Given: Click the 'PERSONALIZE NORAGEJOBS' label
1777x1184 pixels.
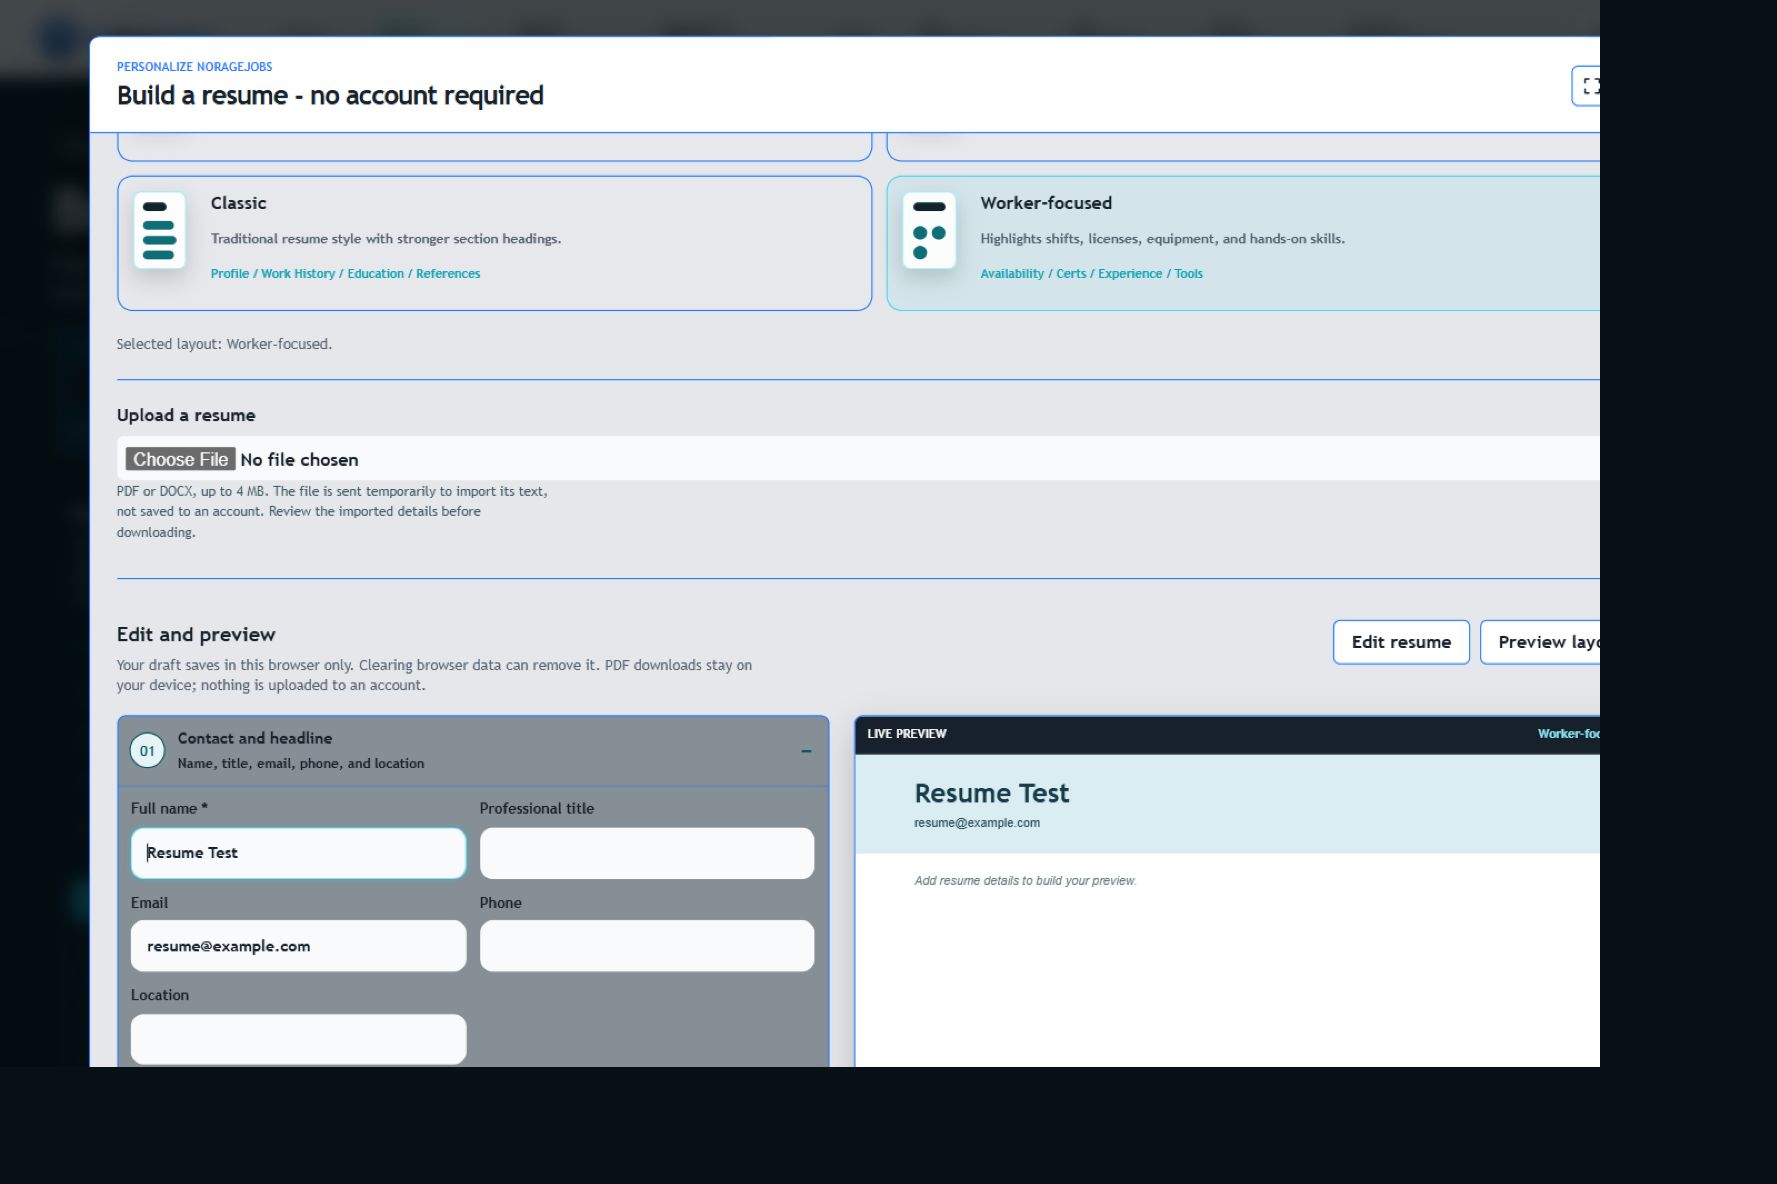Looking at the screenshot, I should (x=194, y=67).
